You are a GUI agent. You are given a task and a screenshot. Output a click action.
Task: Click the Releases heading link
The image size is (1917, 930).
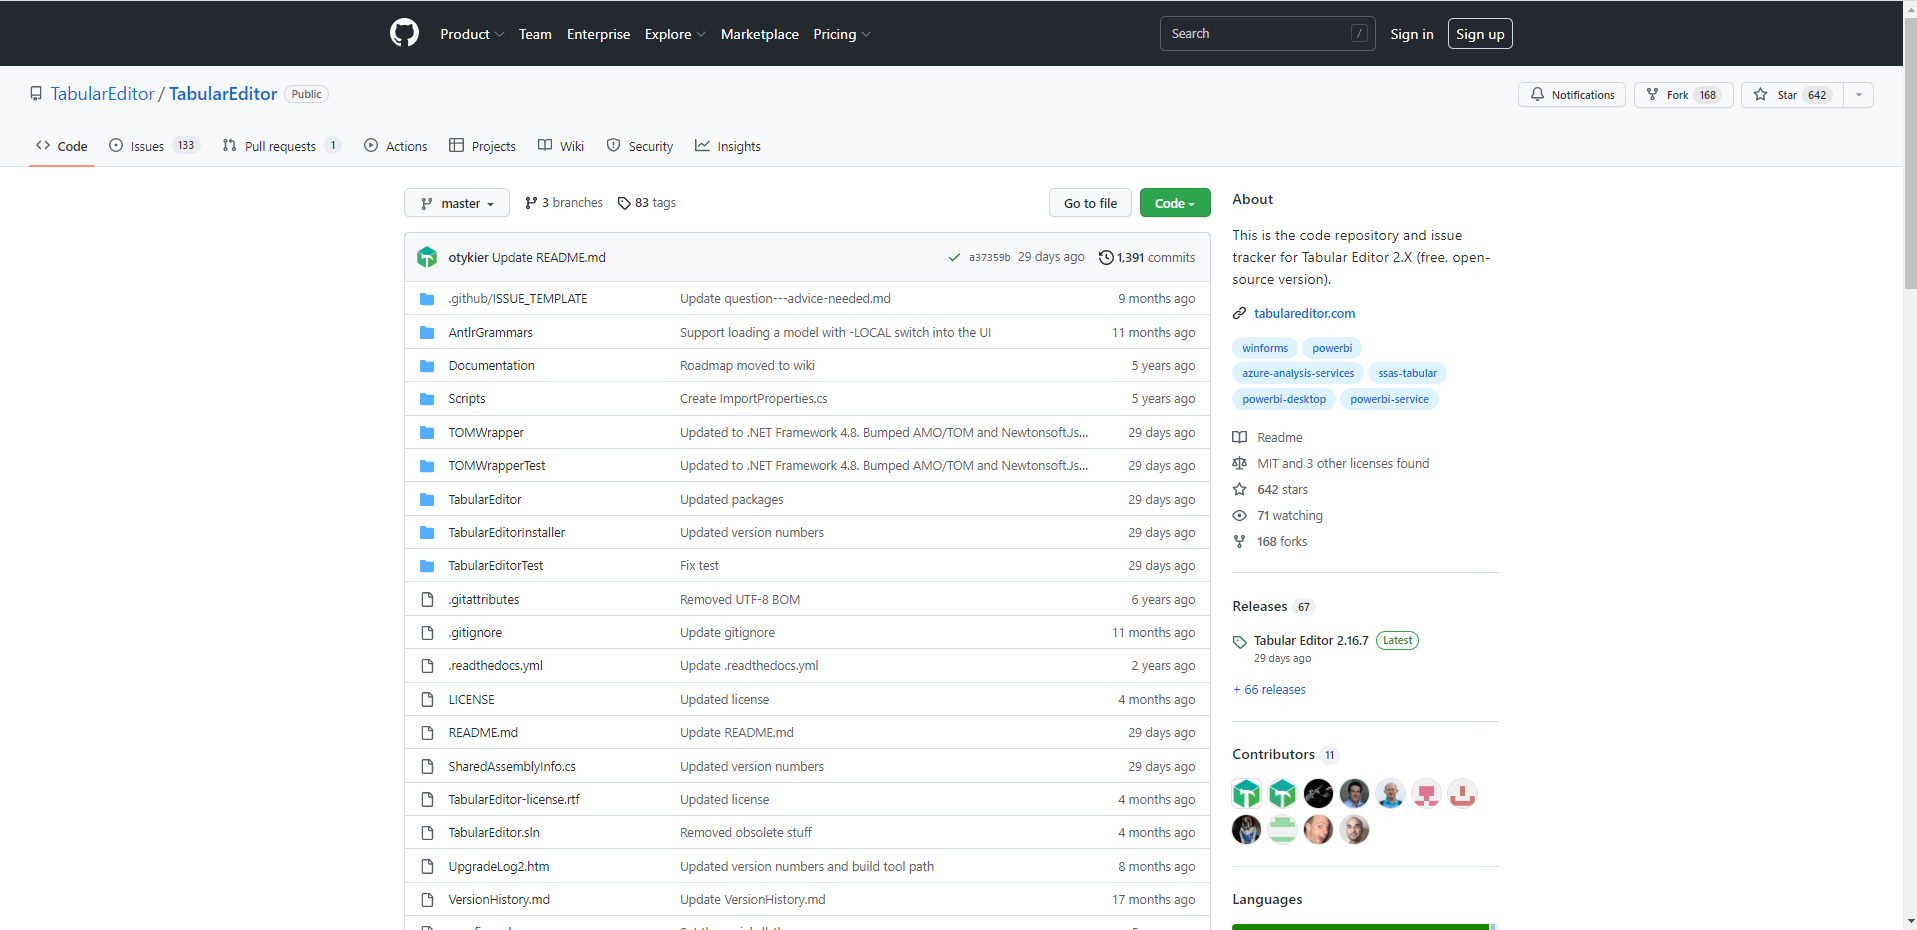pyautogui.click(x=1260, y=606)
